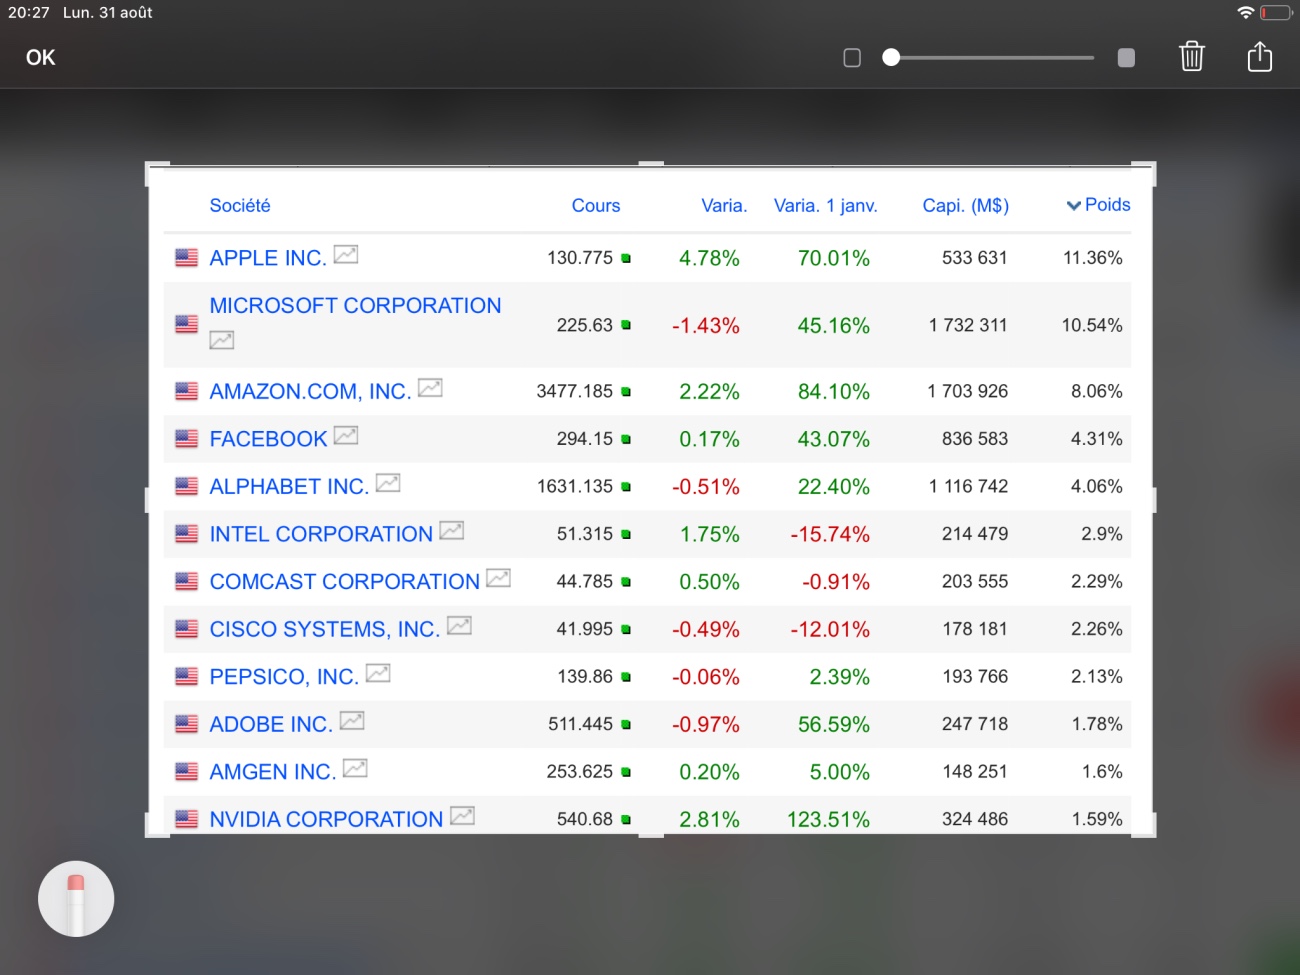Select Adobe's price value 511.445
The image size is (1300, 975).
(580, 724)
